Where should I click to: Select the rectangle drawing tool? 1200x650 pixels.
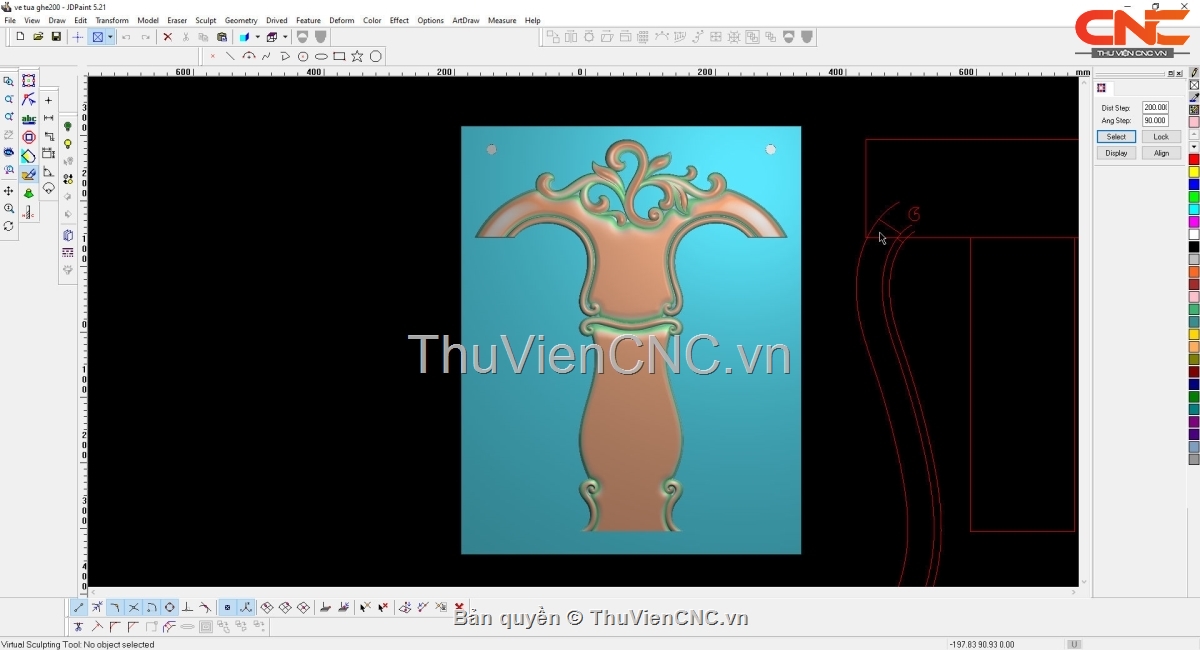tap(339, 56)
